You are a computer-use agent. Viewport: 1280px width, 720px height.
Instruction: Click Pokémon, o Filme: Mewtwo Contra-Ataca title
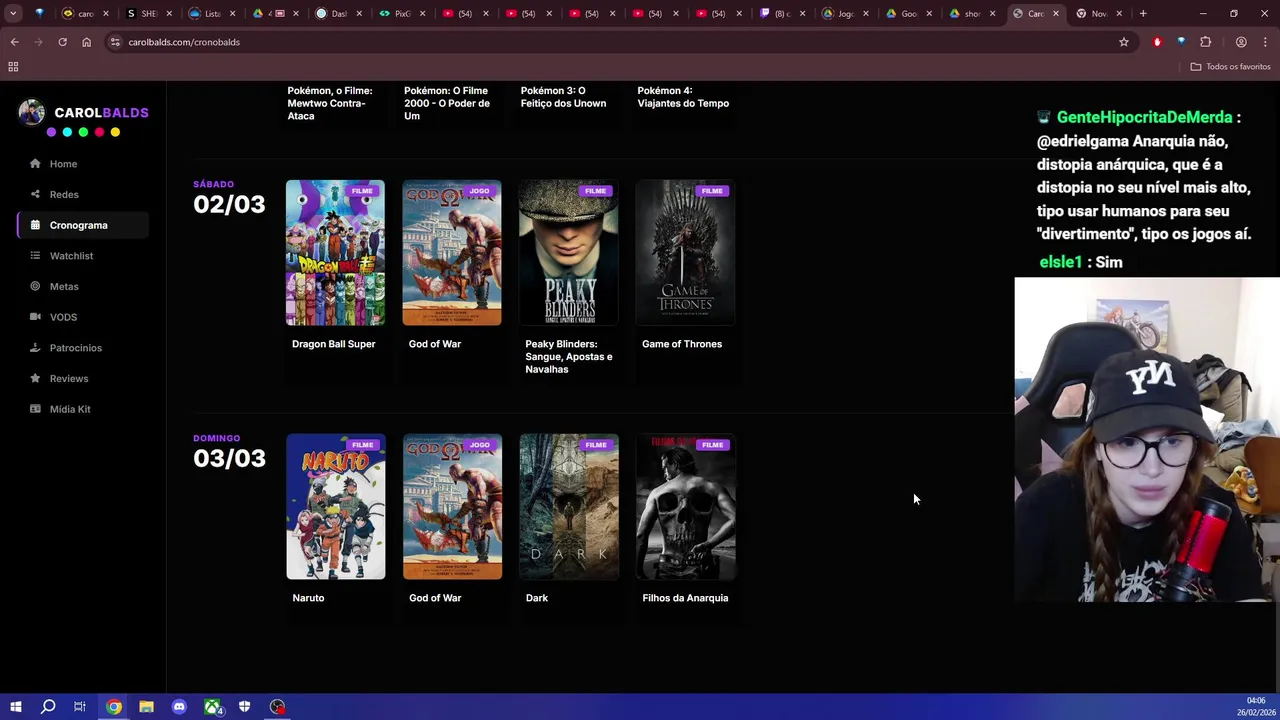[x=330, y=103]
